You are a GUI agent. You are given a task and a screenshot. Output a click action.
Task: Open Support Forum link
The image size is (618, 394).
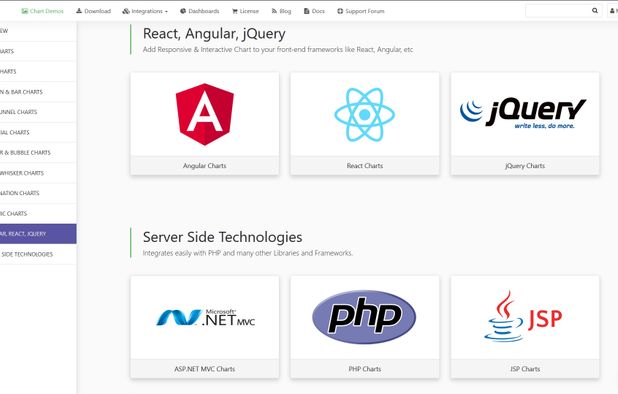[x=361, y=11]
